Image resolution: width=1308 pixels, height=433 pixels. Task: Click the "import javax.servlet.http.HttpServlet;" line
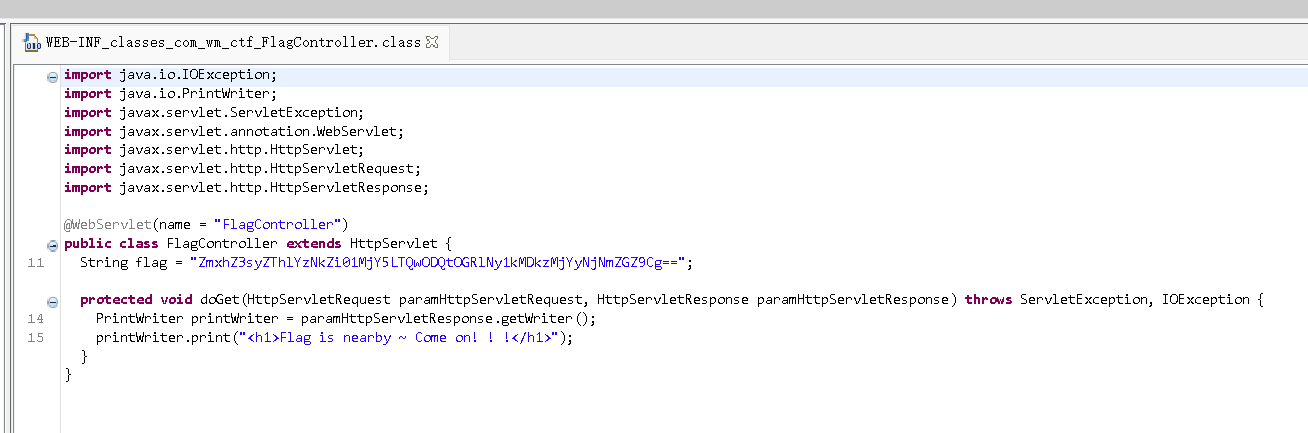[x=214, y=150]
